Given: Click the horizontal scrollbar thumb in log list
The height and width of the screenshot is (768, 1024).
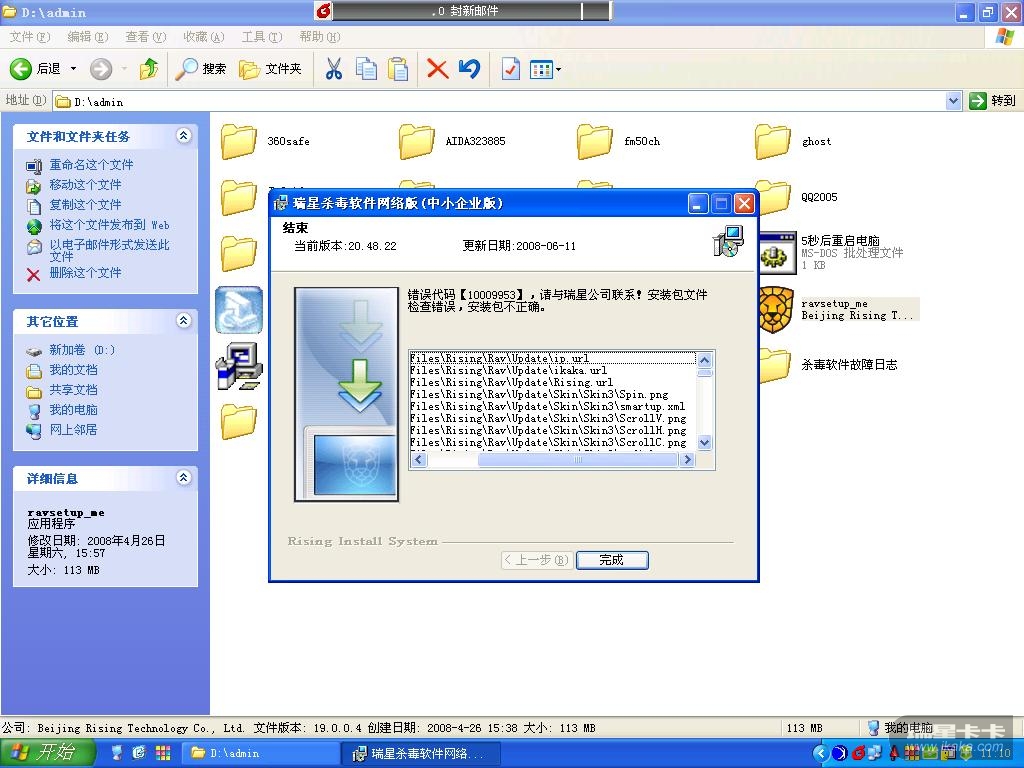Looking at the screenshot, I should click(x=577, y=460).
